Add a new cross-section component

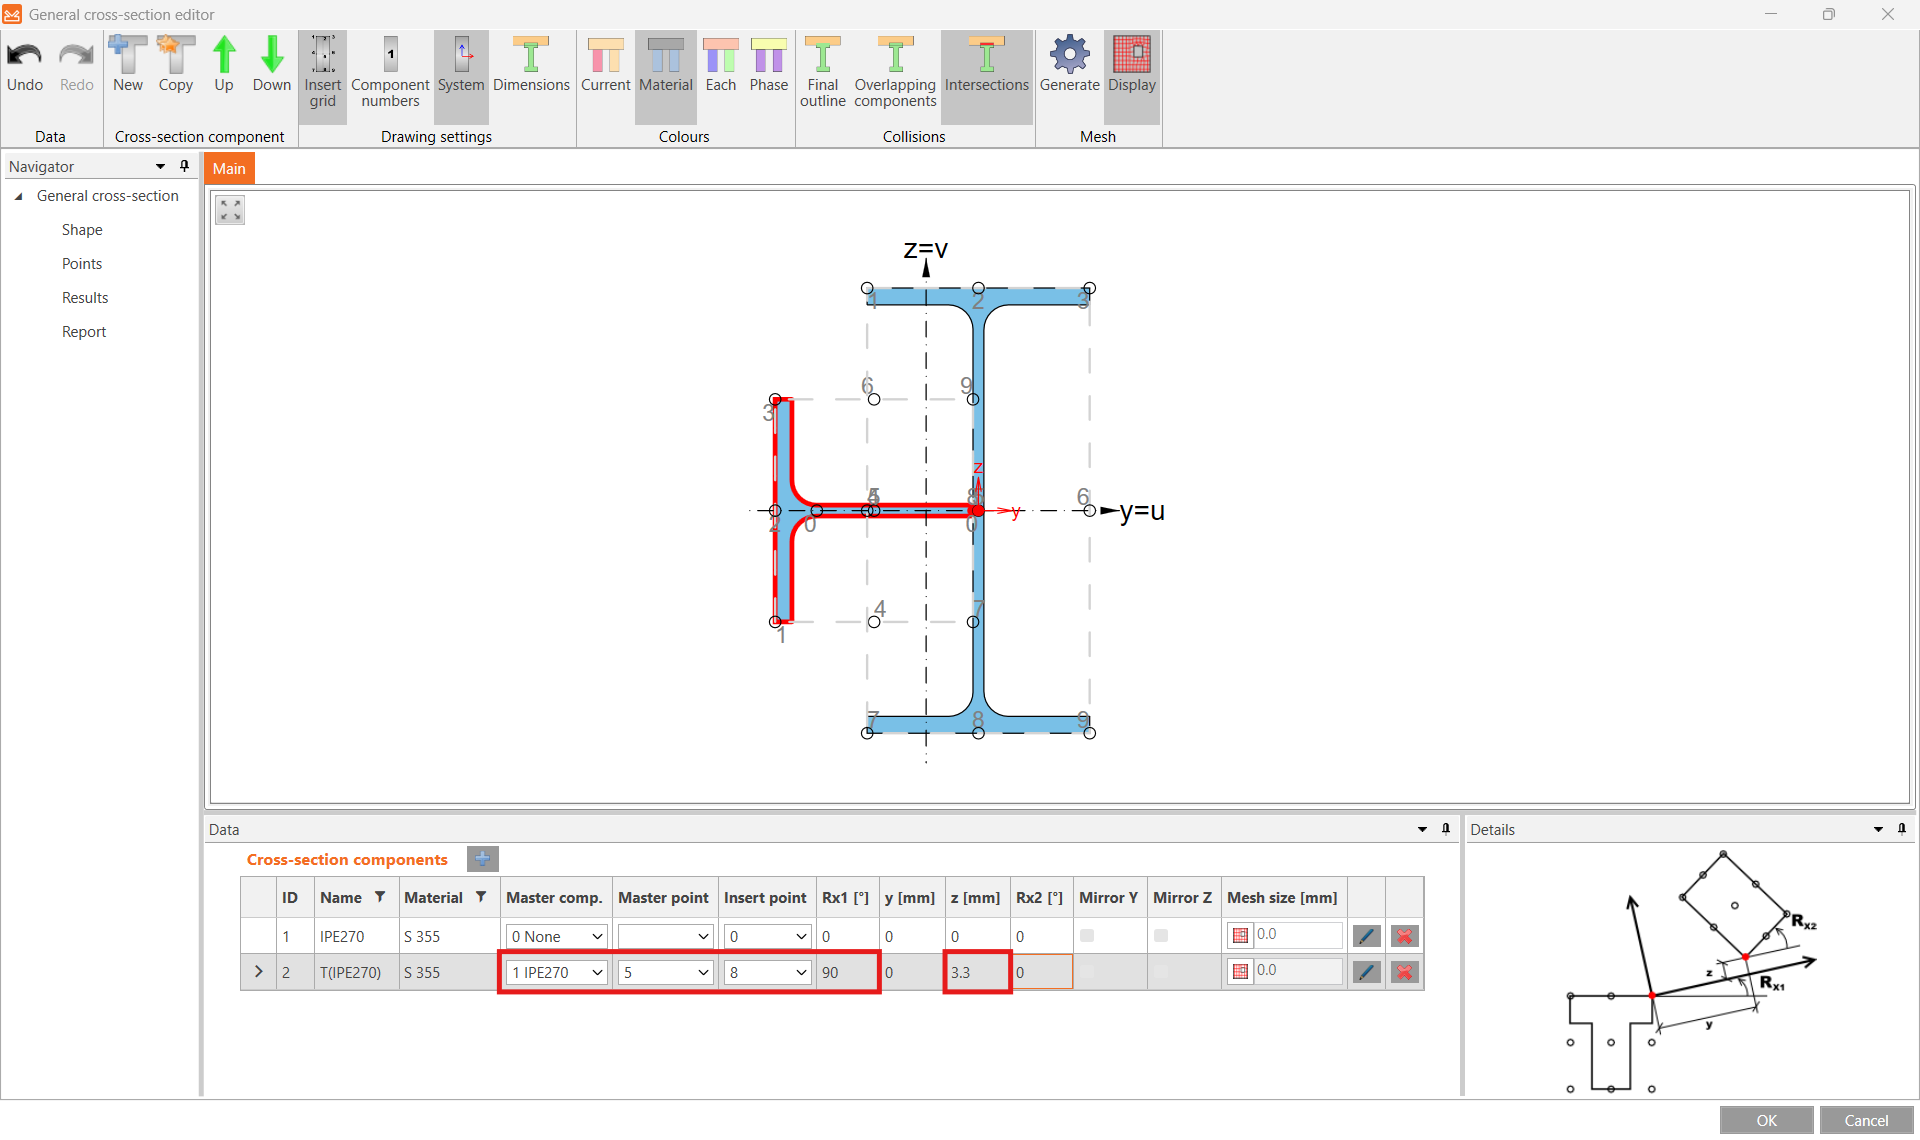(x=483, y=859)
